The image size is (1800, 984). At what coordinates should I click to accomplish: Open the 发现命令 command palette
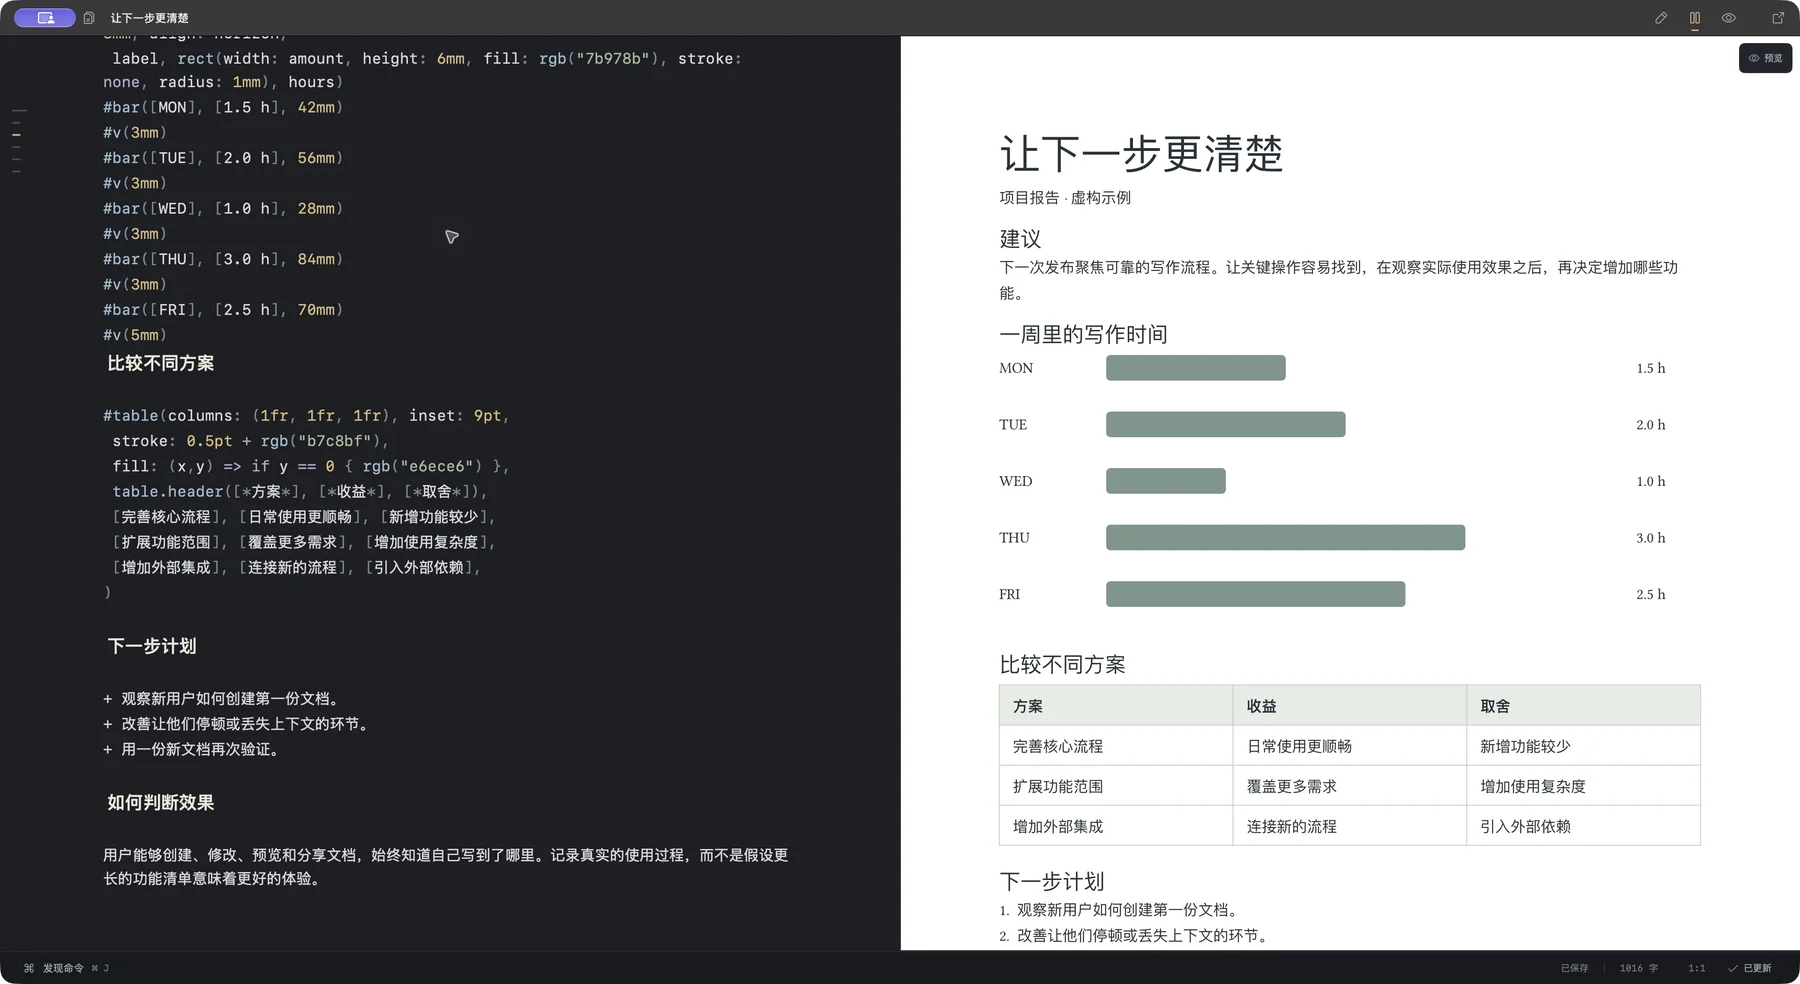pyautogui.click(x=65, y=968)
